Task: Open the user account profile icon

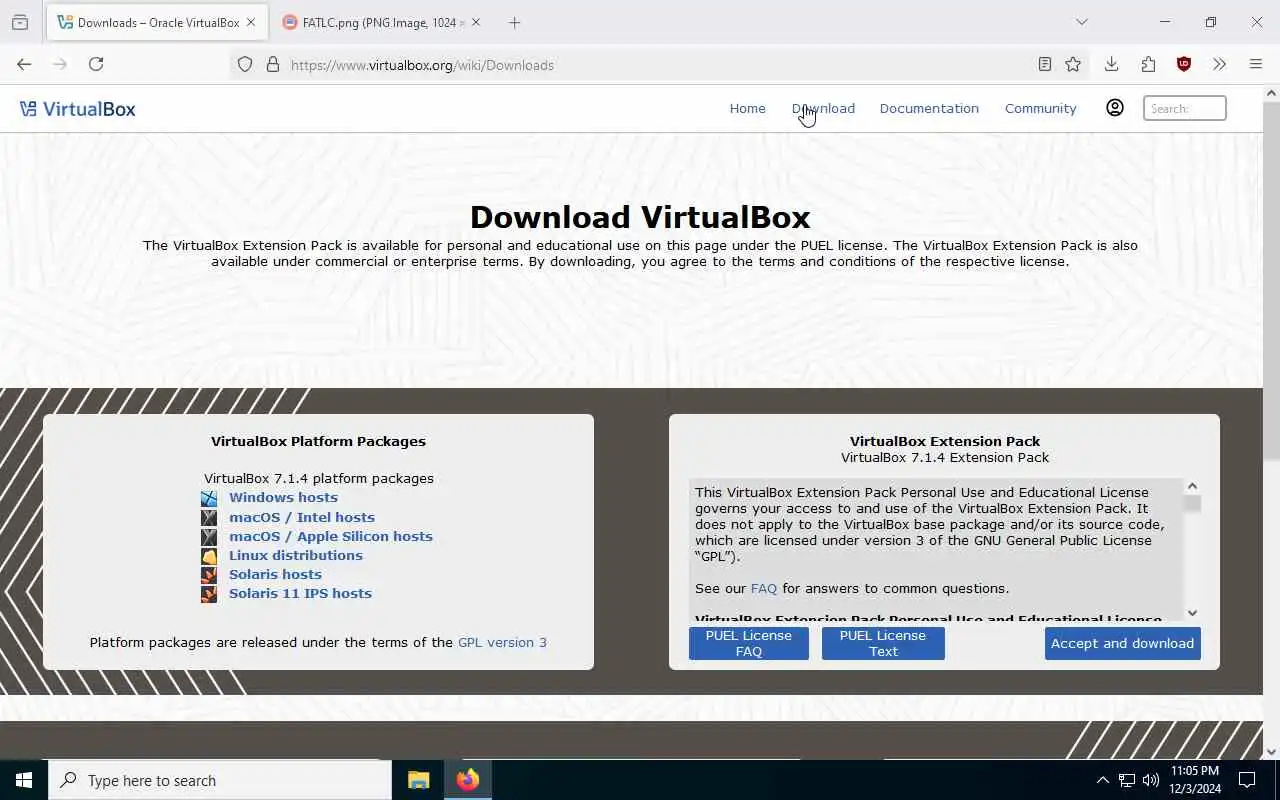Action: tap(1115, 108)
